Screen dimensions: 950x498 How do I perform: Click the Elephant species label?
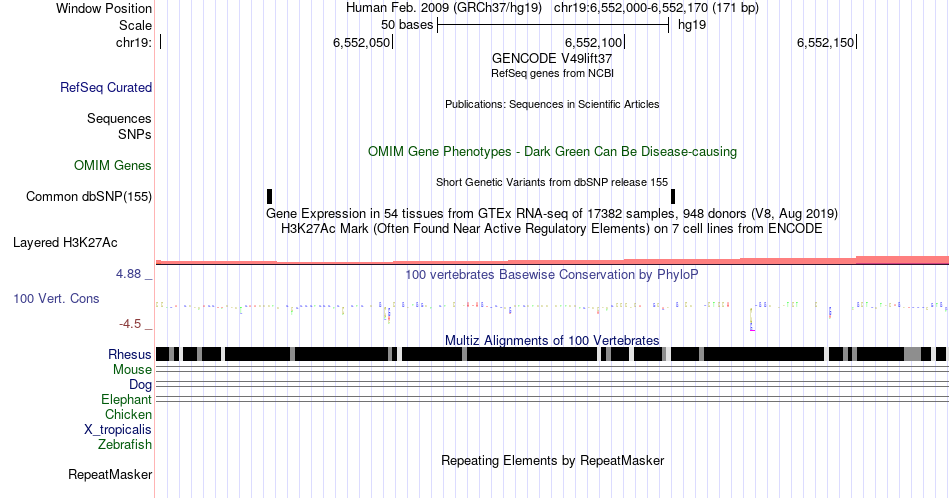click(127, 399)
